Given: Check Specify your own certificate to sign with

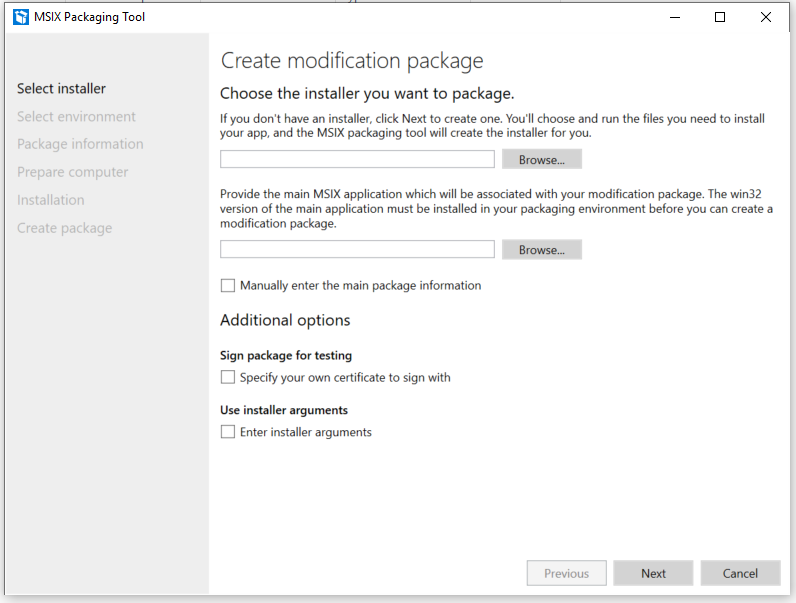Looking at the screenshot, I should click(x=228, y=377).
